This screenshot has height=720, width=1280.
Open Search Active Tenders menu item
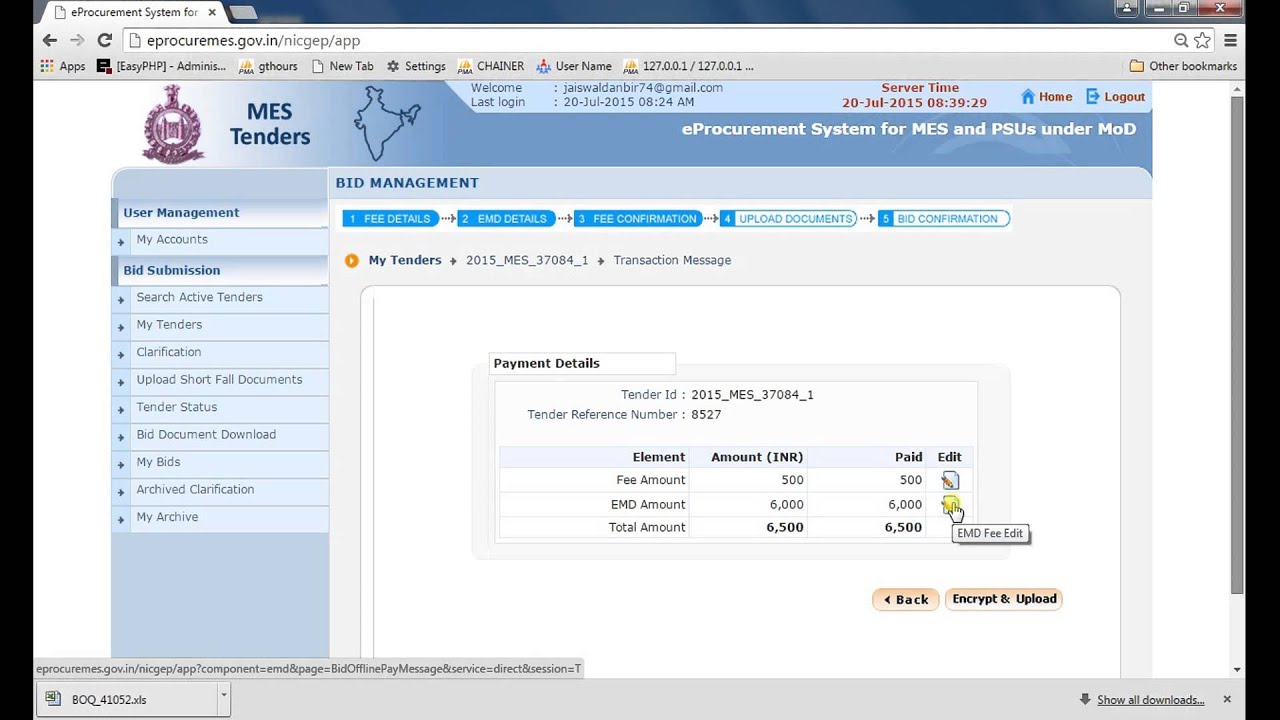coord(199,297)
